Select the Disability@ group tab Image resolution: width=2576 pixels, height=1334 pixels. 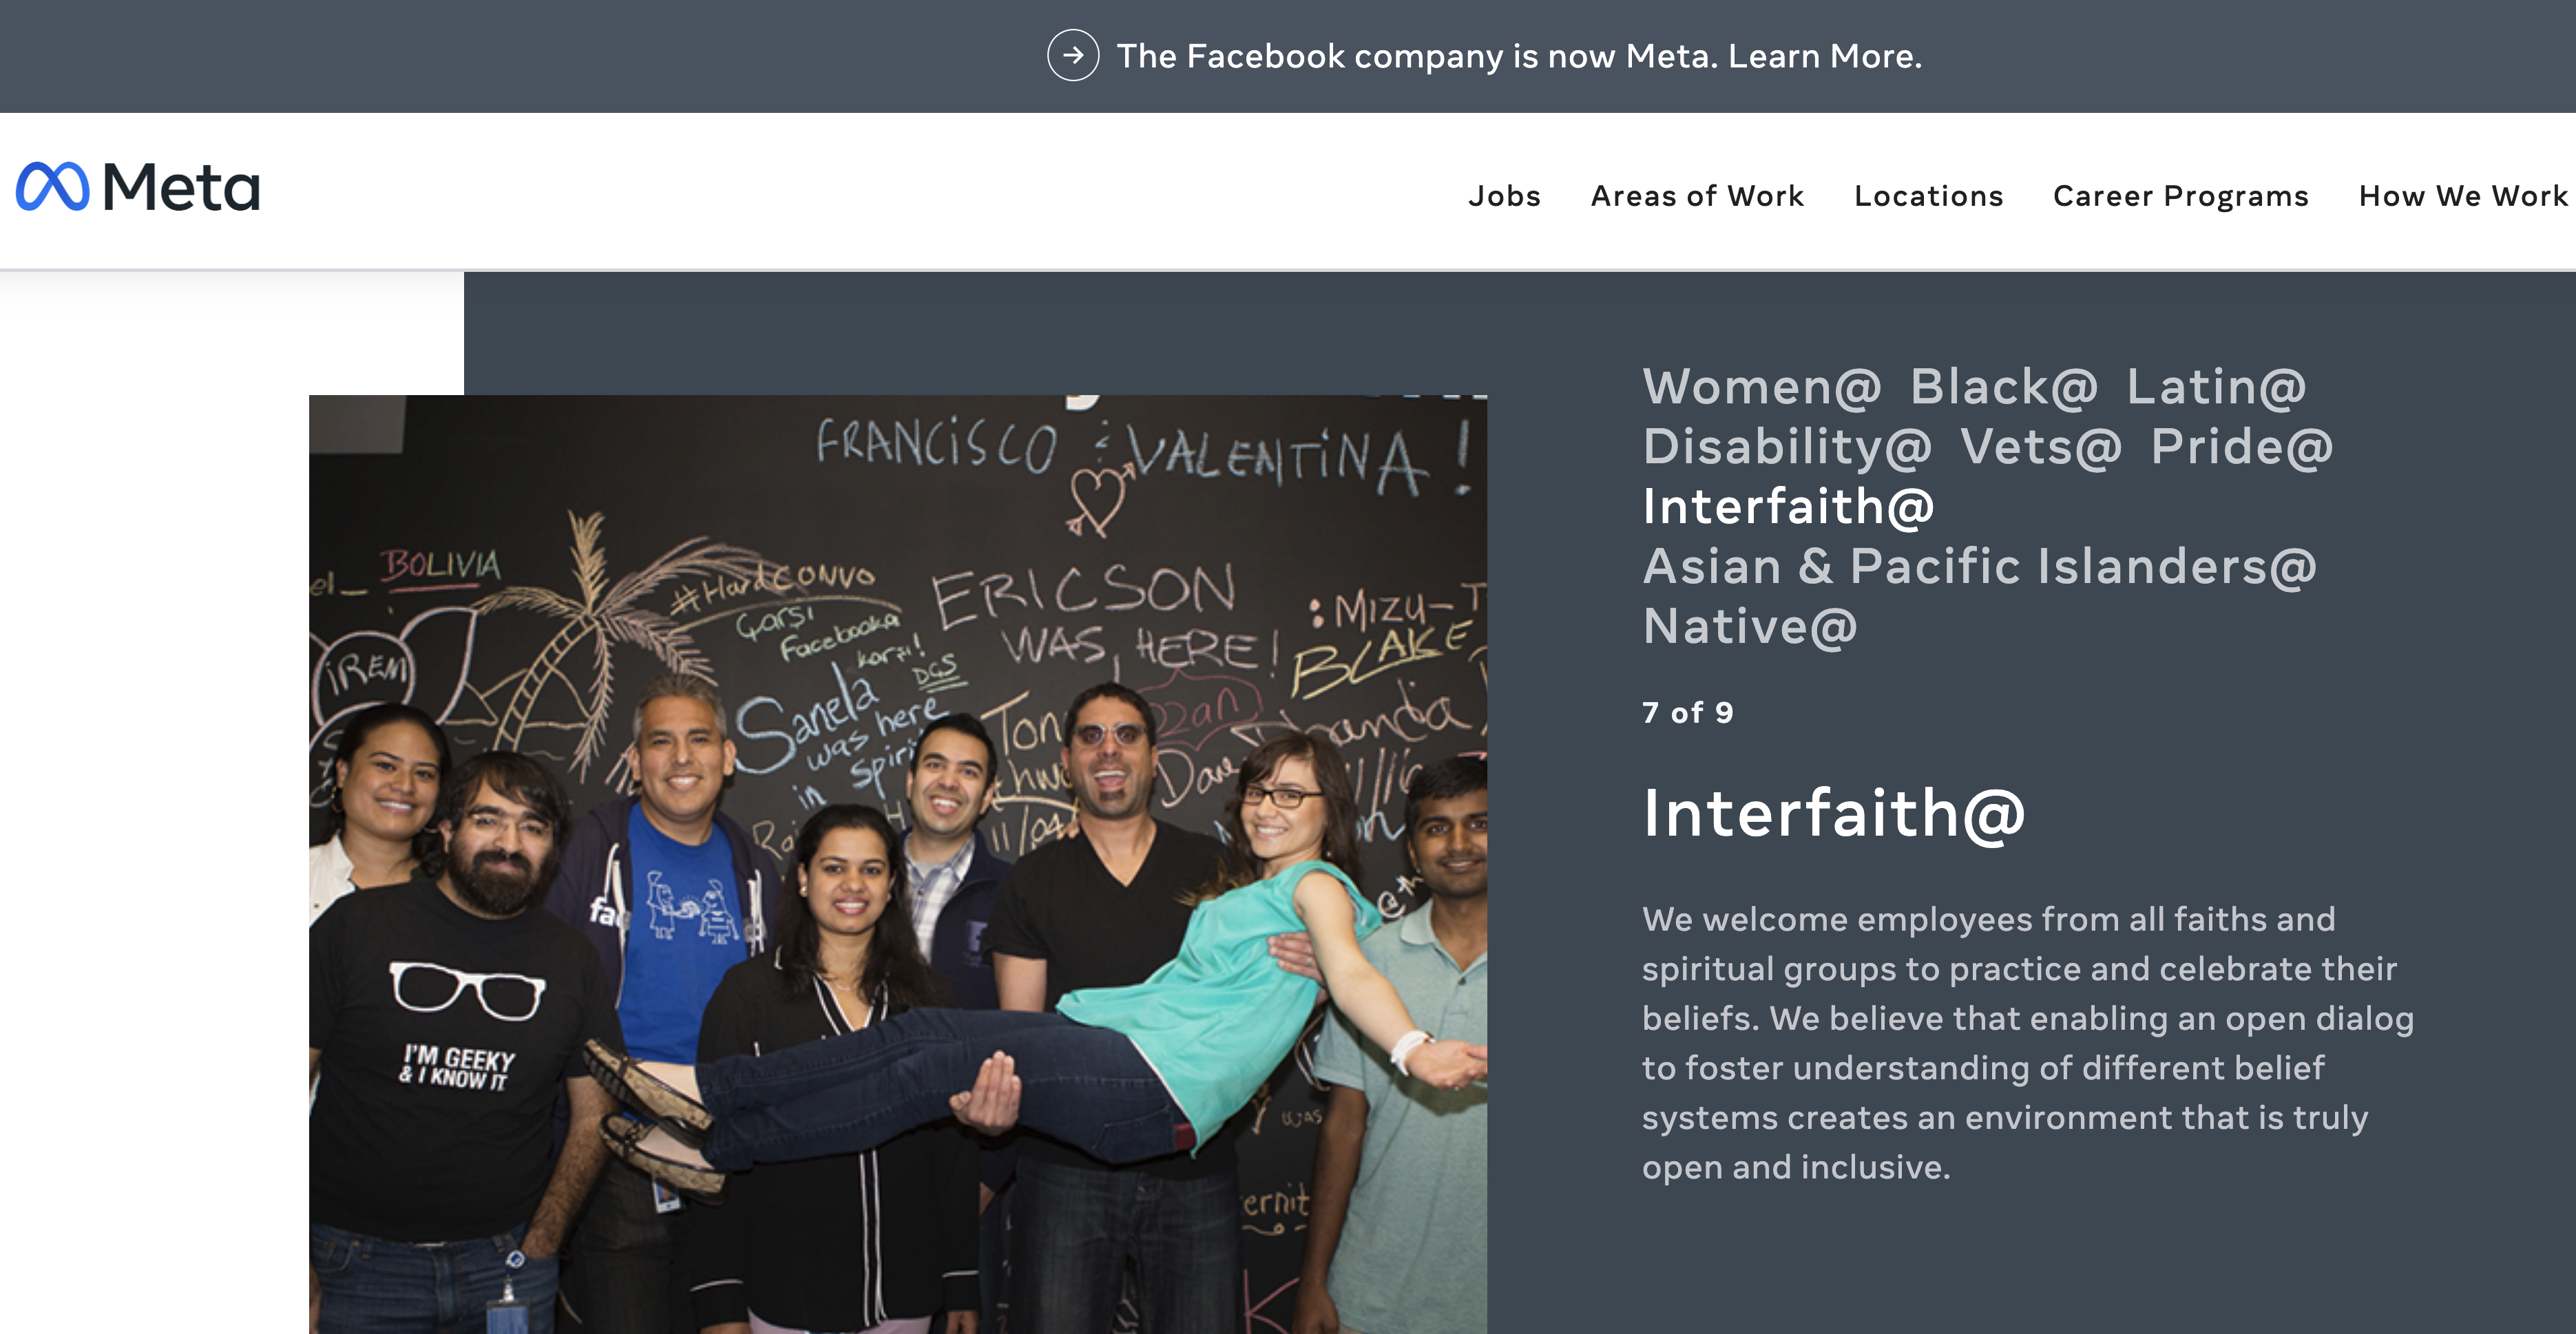pos(1787,447)
